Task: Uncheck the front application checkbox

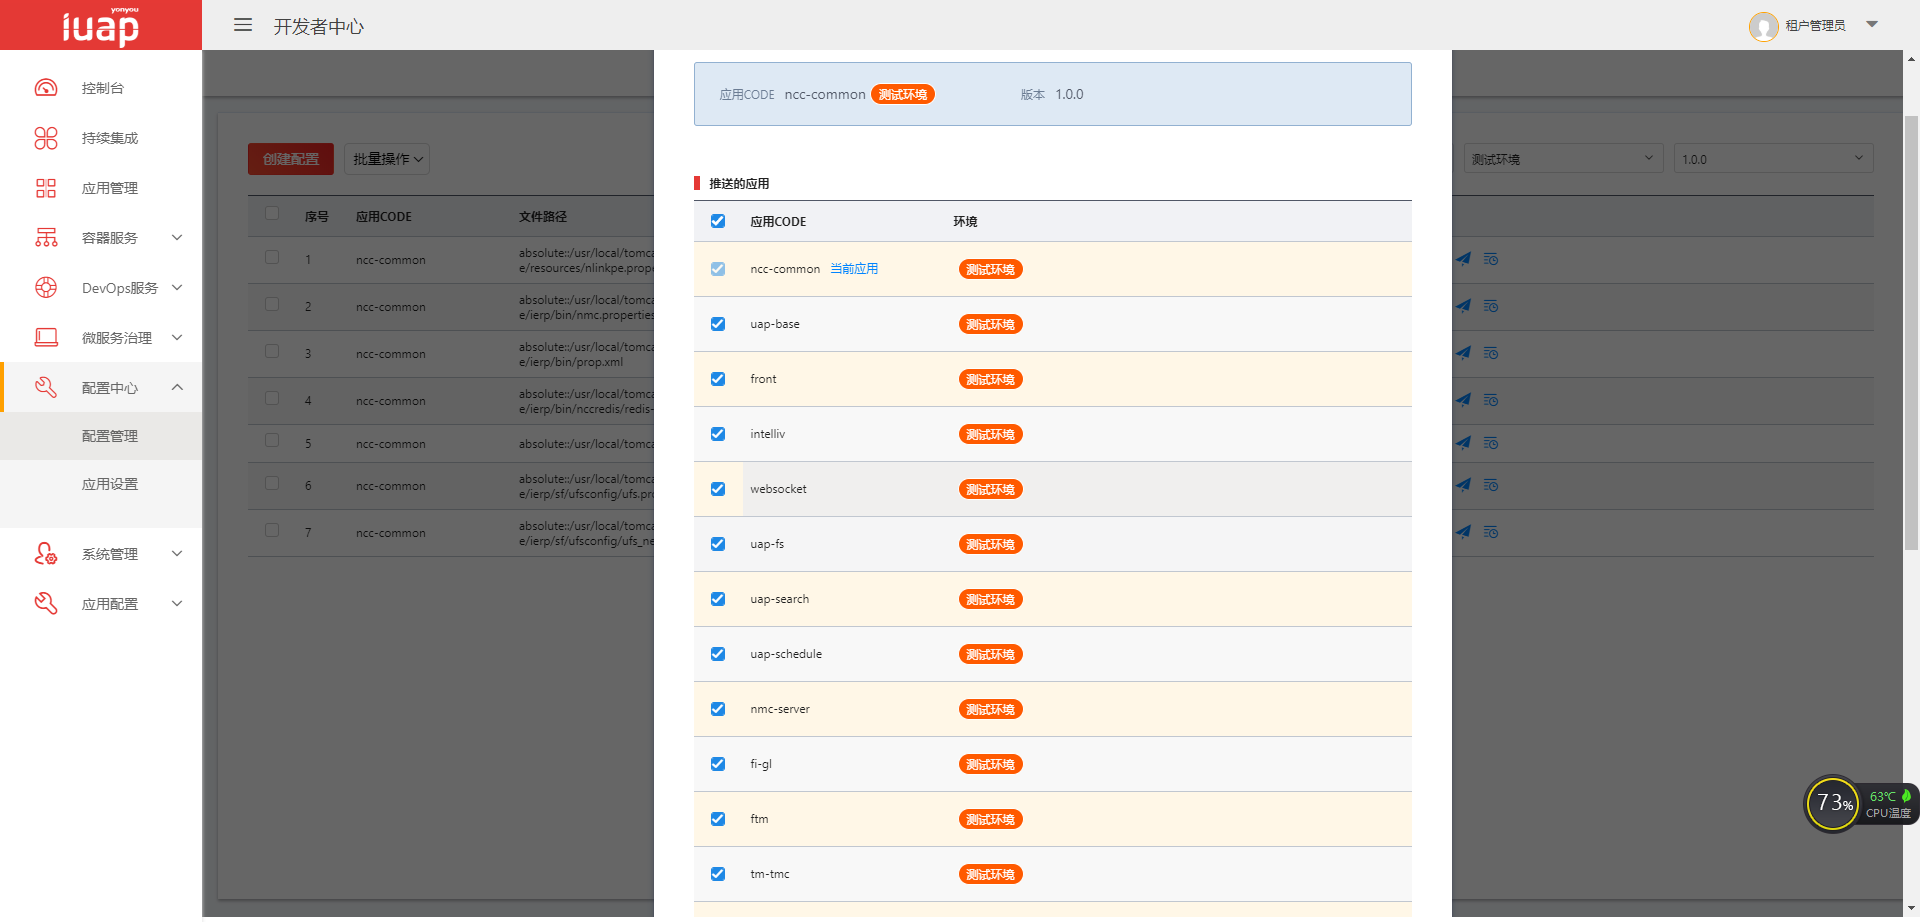Action: [718, 379]
